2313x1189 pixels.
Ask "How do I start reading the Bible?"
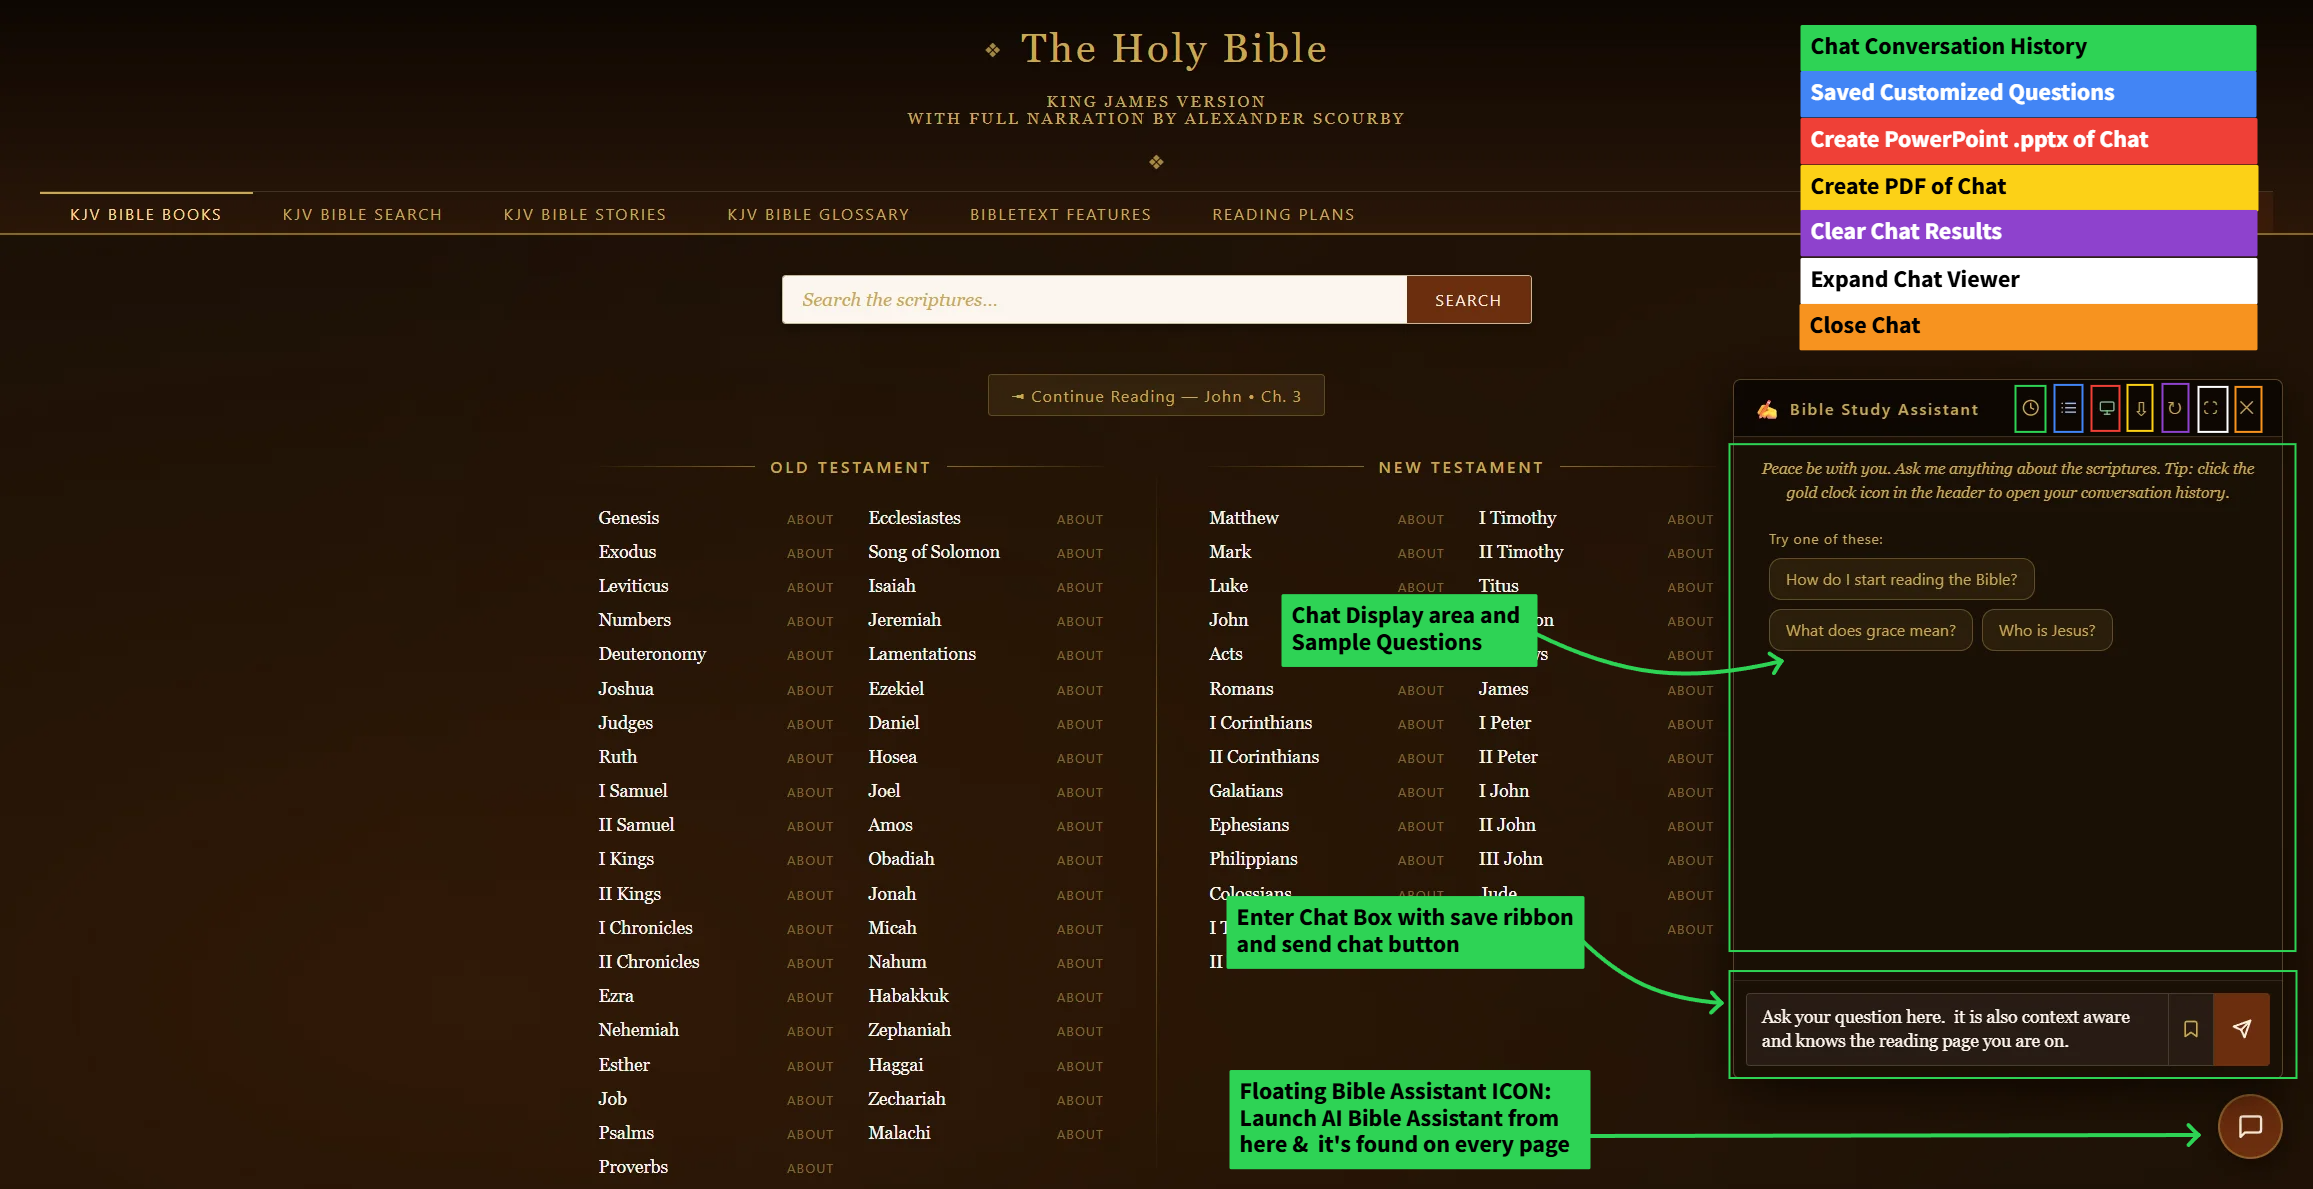click(x=1901, y=579)
